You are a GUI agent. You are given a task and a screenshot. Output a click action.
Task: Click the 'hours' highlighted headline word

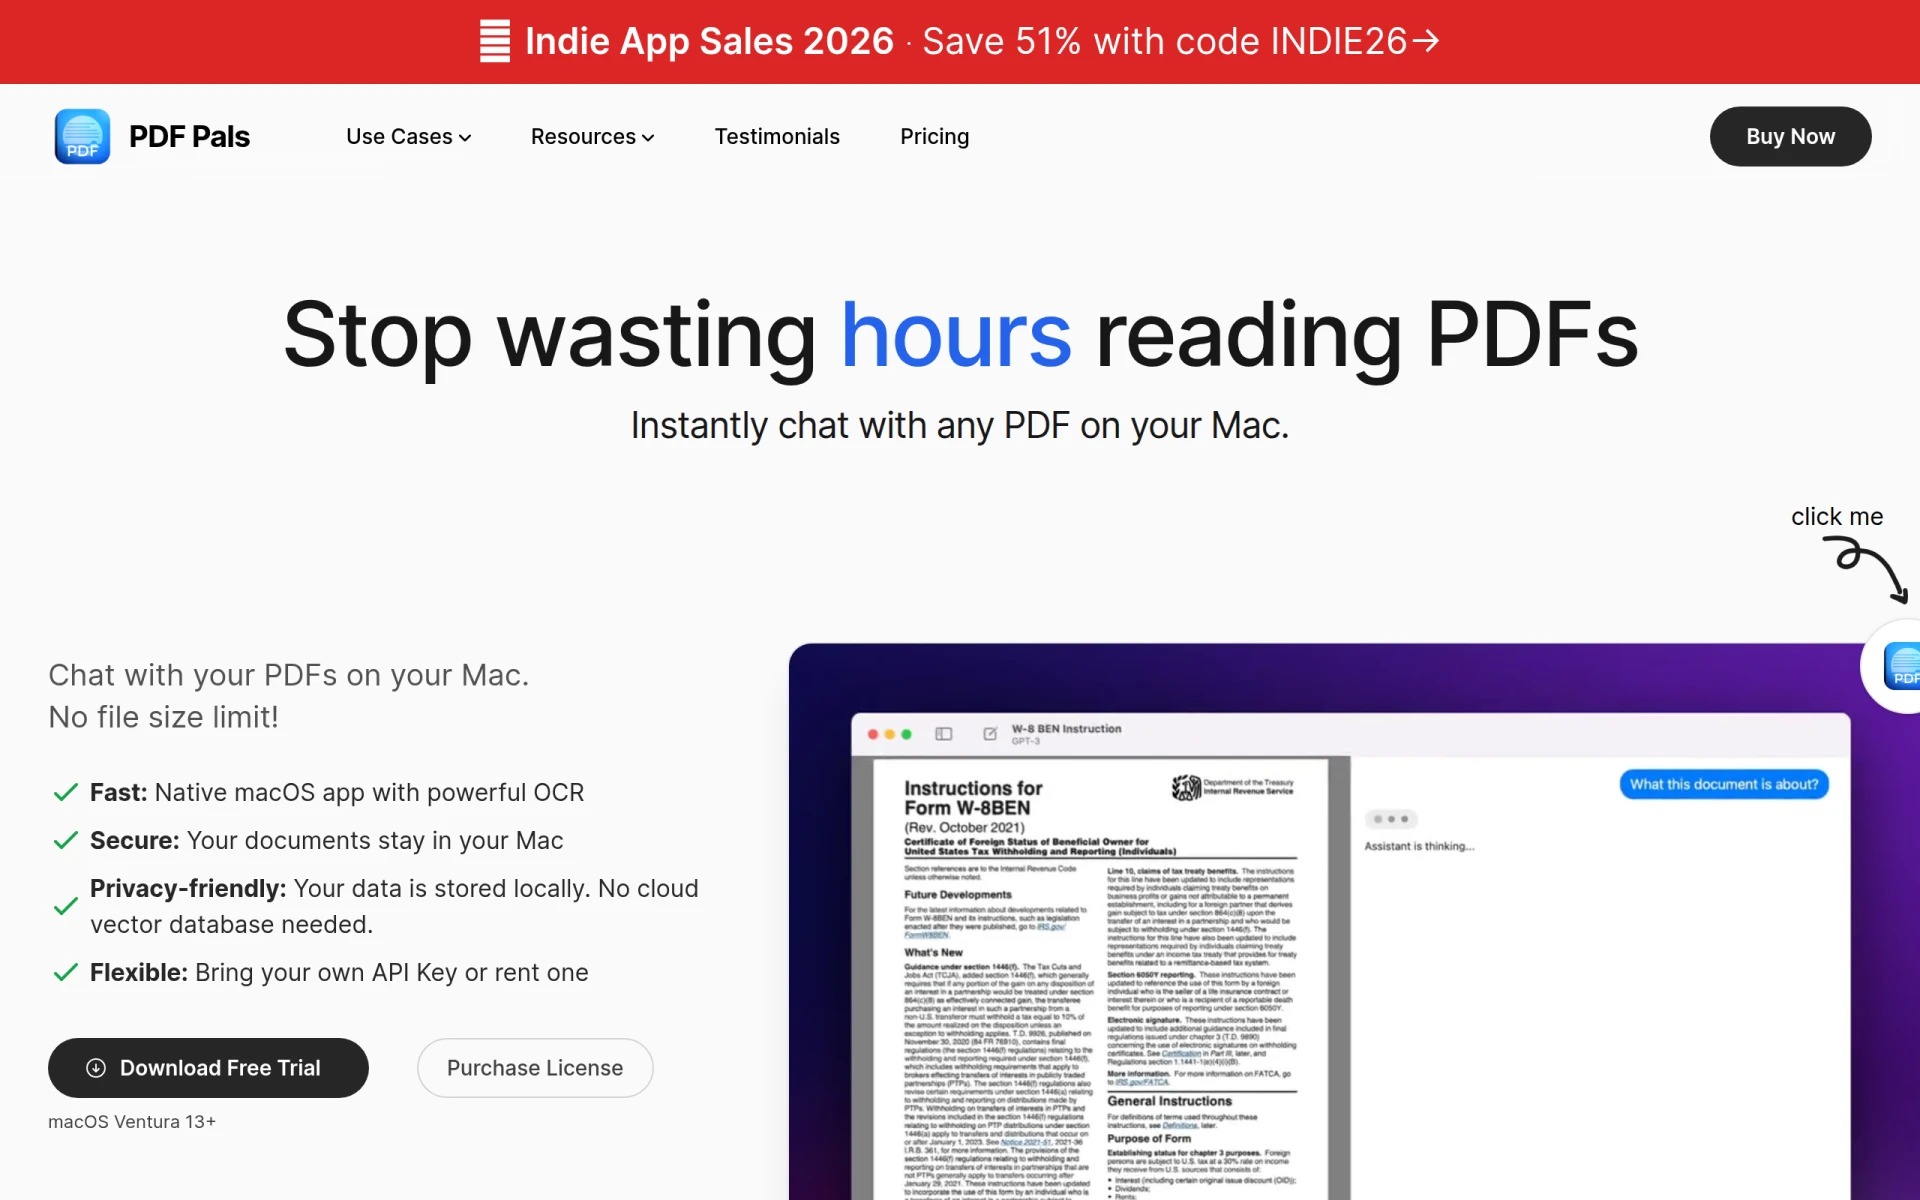[956, 335]
